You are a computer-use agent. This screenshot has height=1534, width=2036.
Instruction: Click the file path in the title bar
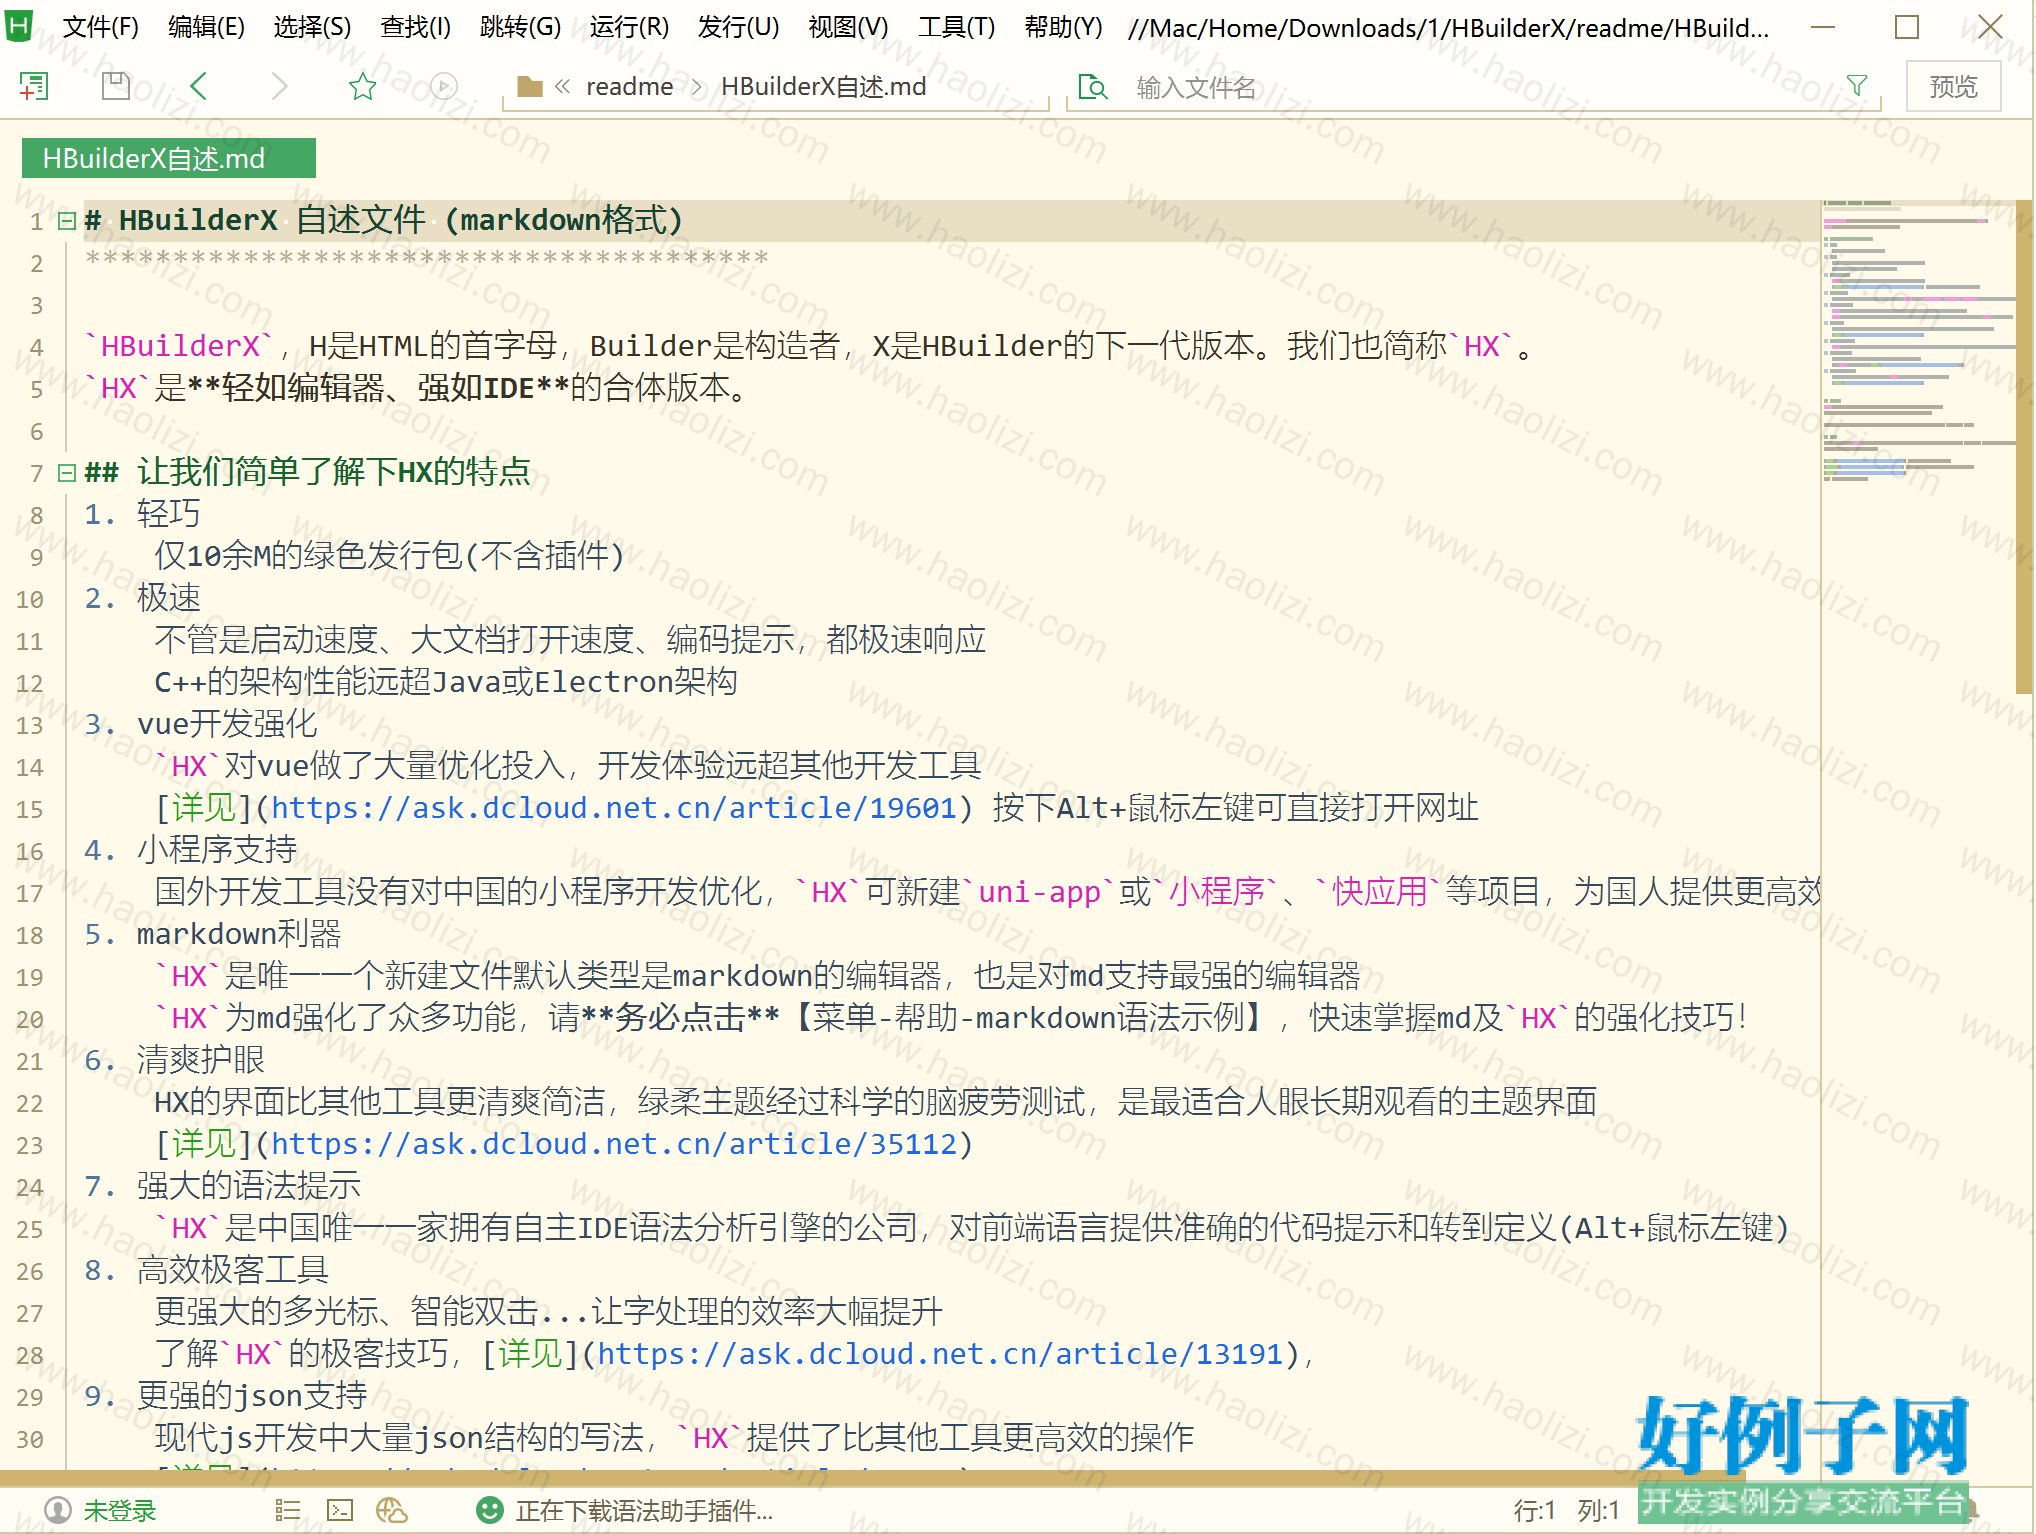pyautogui.click(x=1448, y=27)
